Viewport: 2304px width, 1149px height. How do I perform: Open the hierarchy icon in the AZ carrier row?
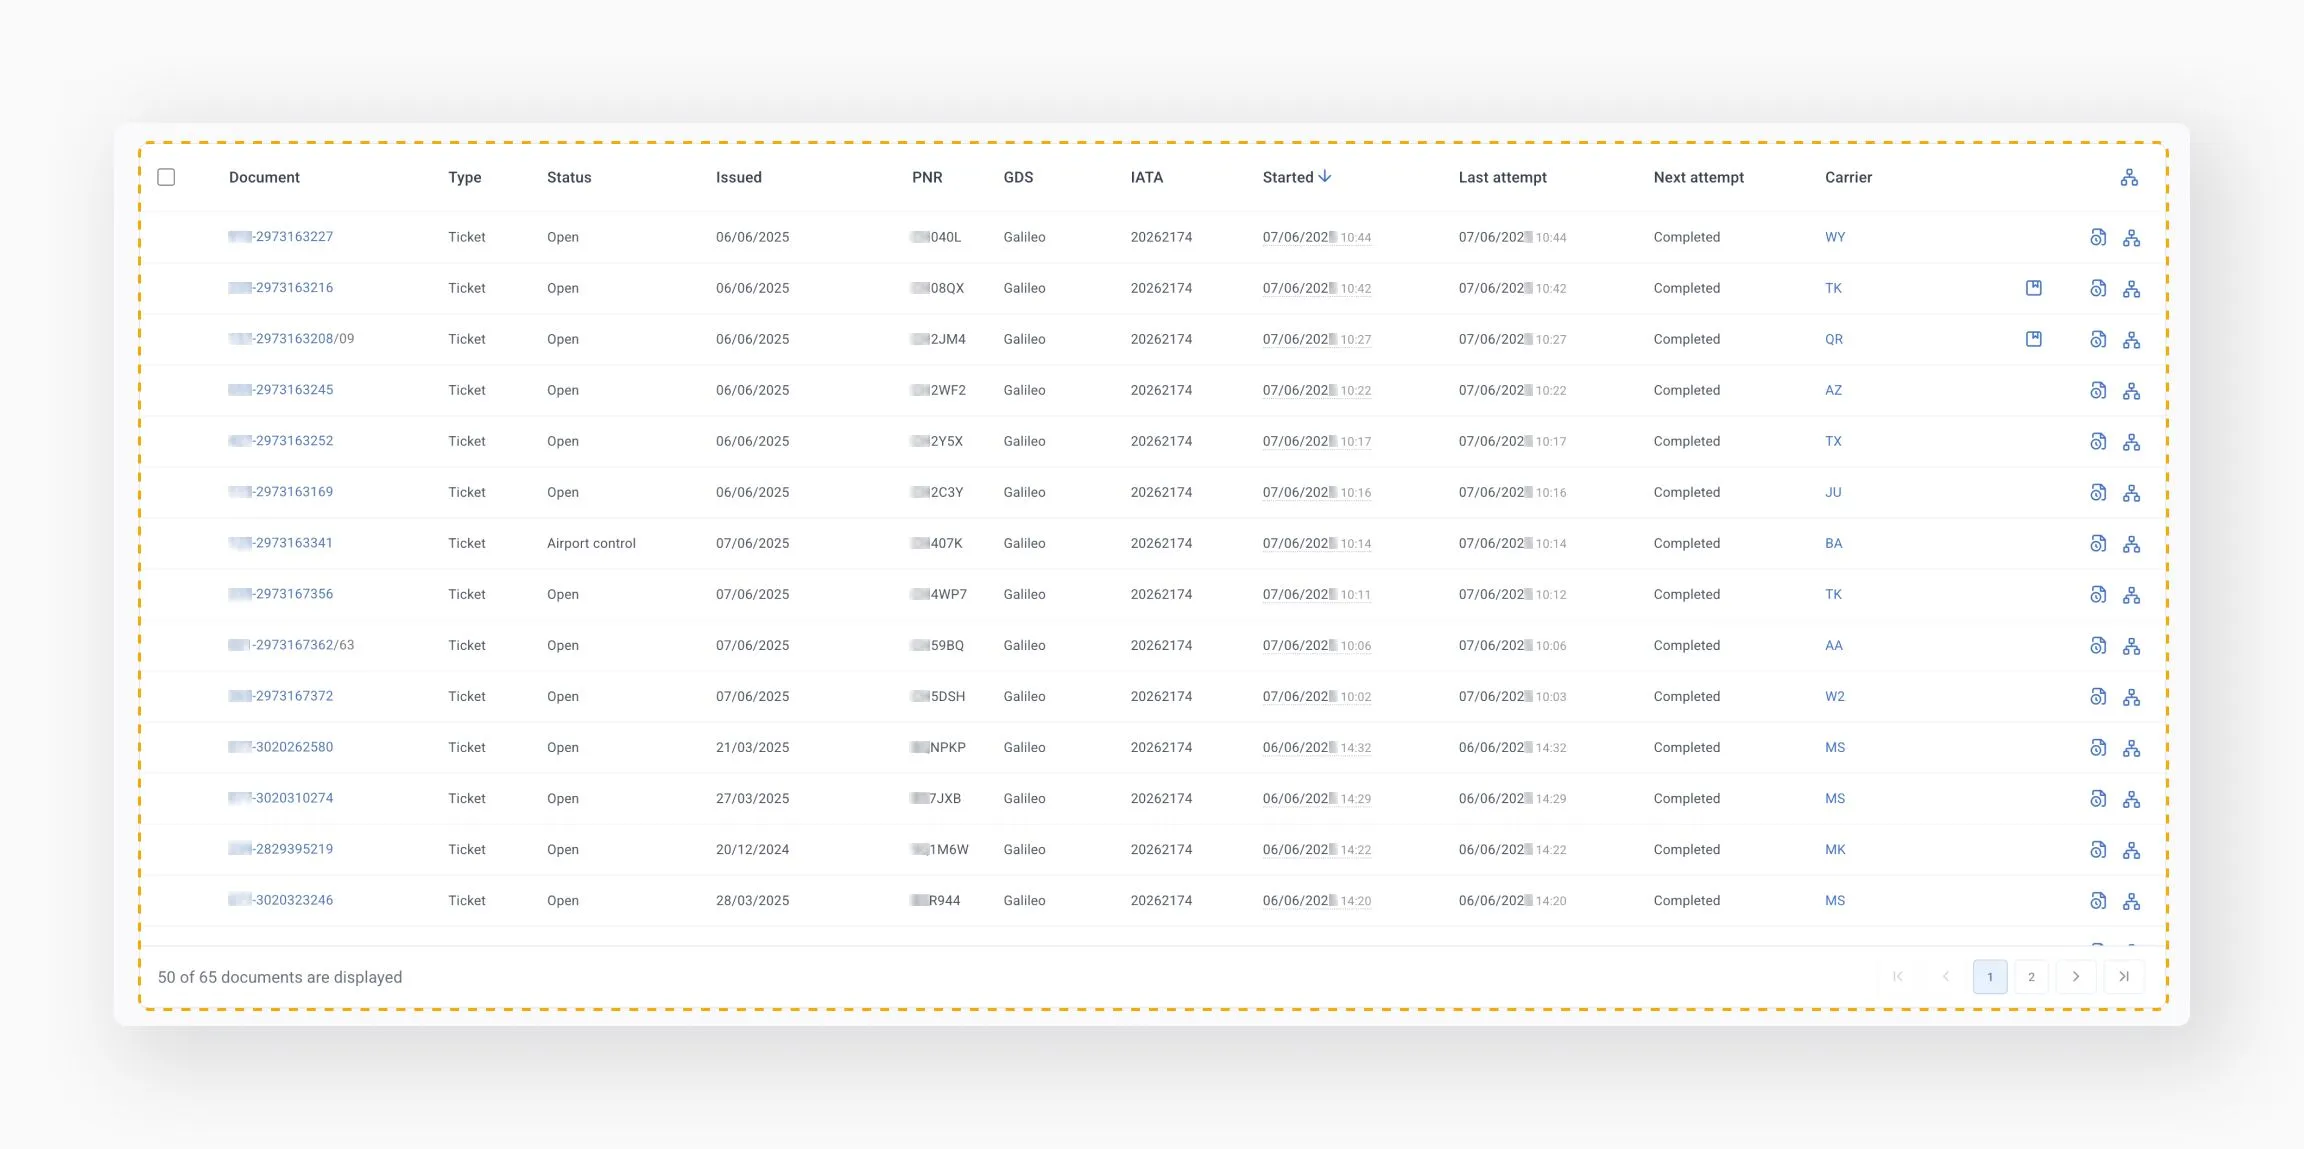coord(2131,390)
